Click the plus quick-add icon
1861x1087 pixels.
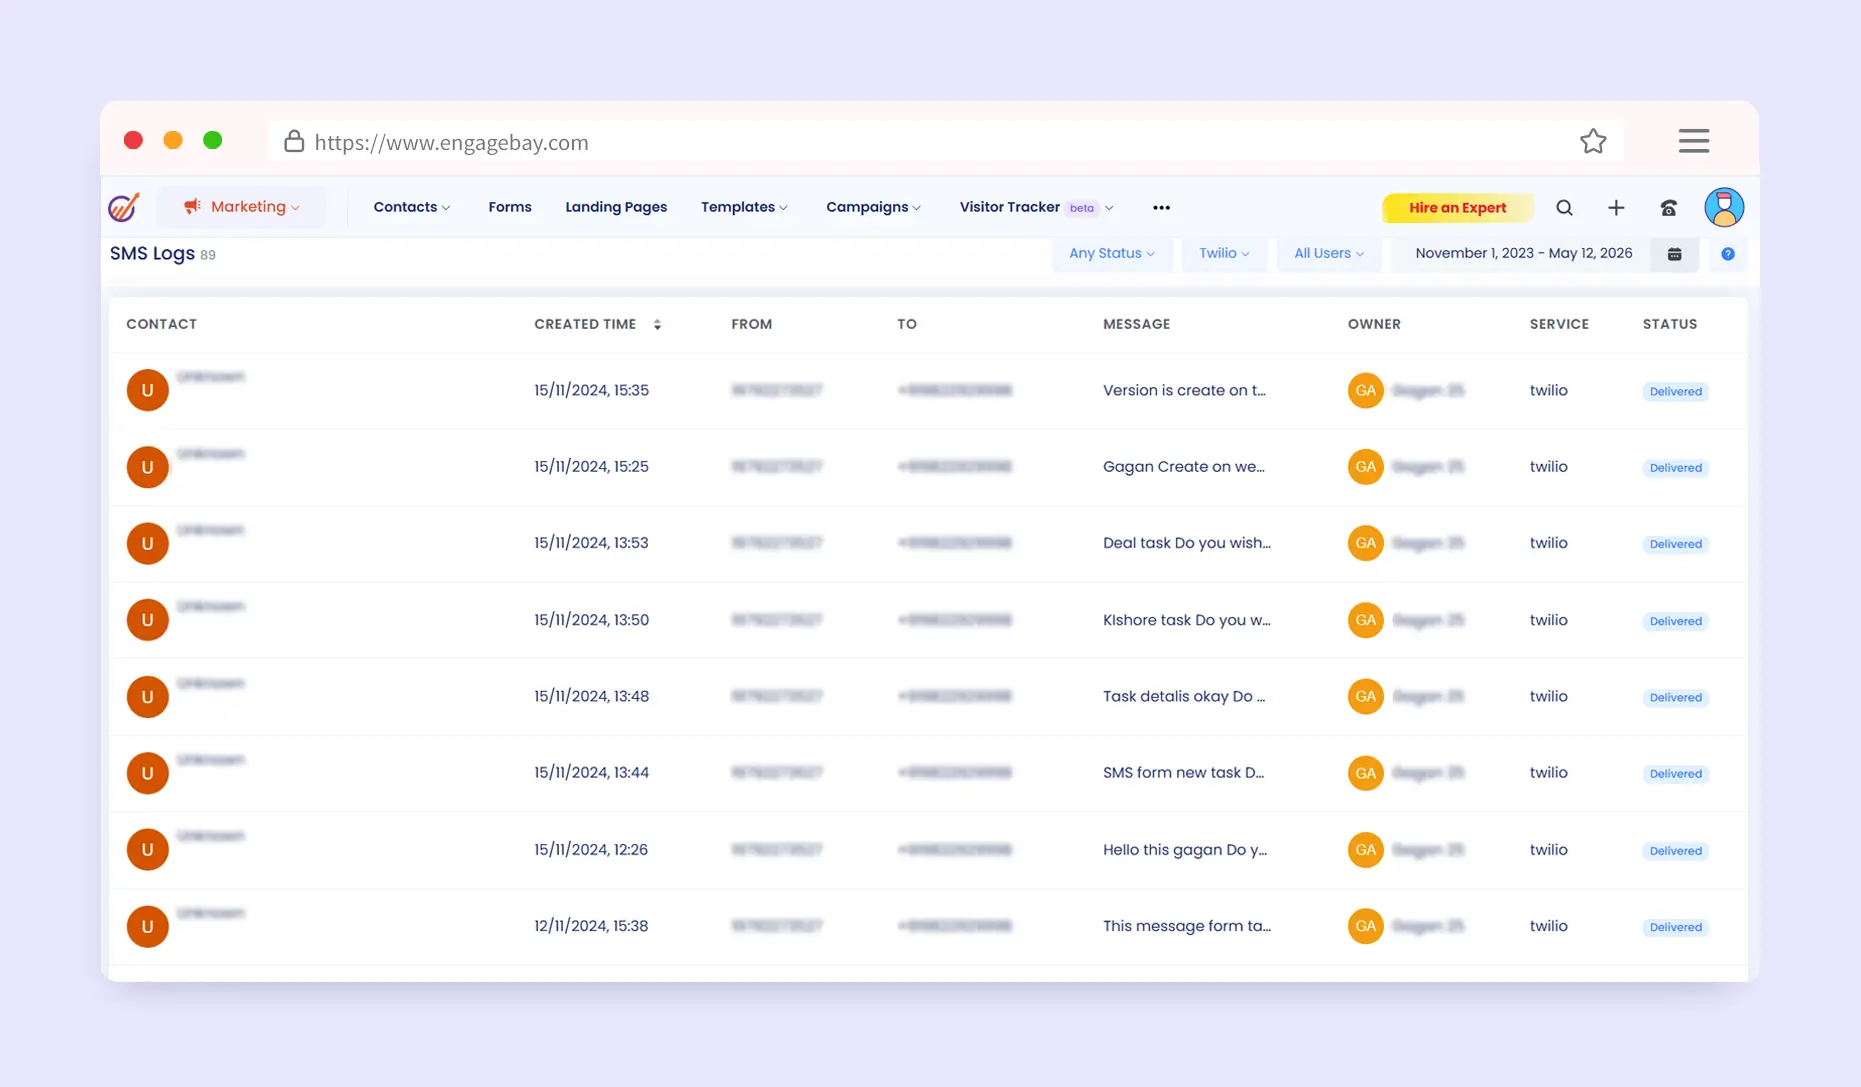tap(1616, 208)
